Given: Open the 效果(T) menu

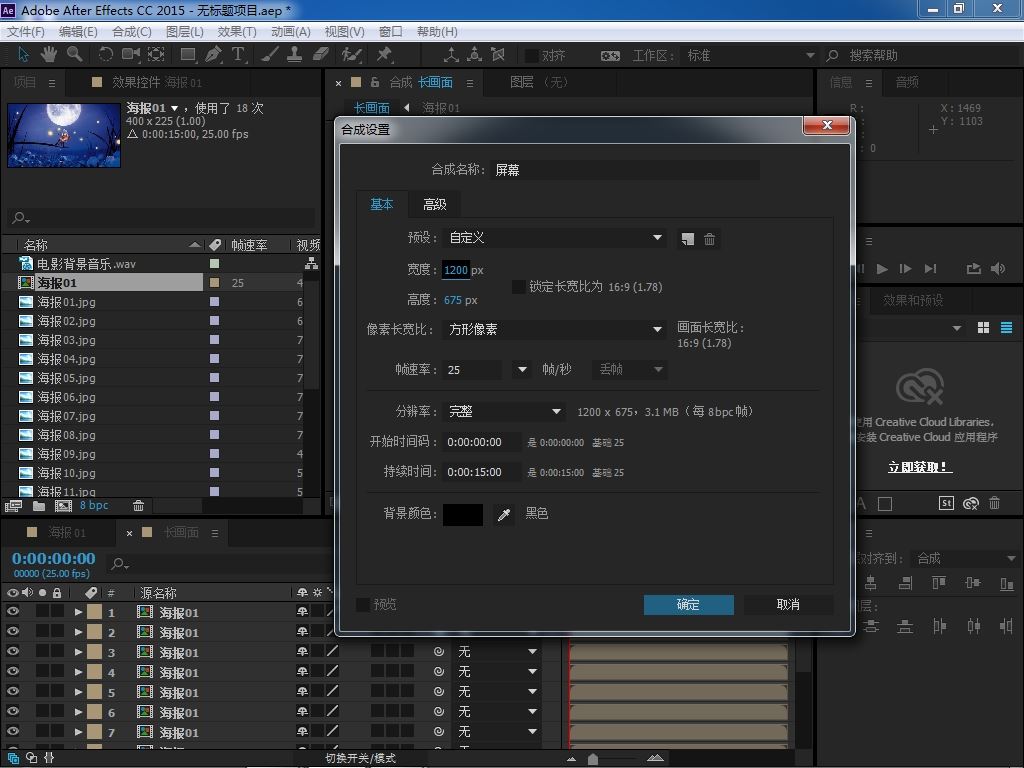Looking at the screenshot, I should click(236, 31).
